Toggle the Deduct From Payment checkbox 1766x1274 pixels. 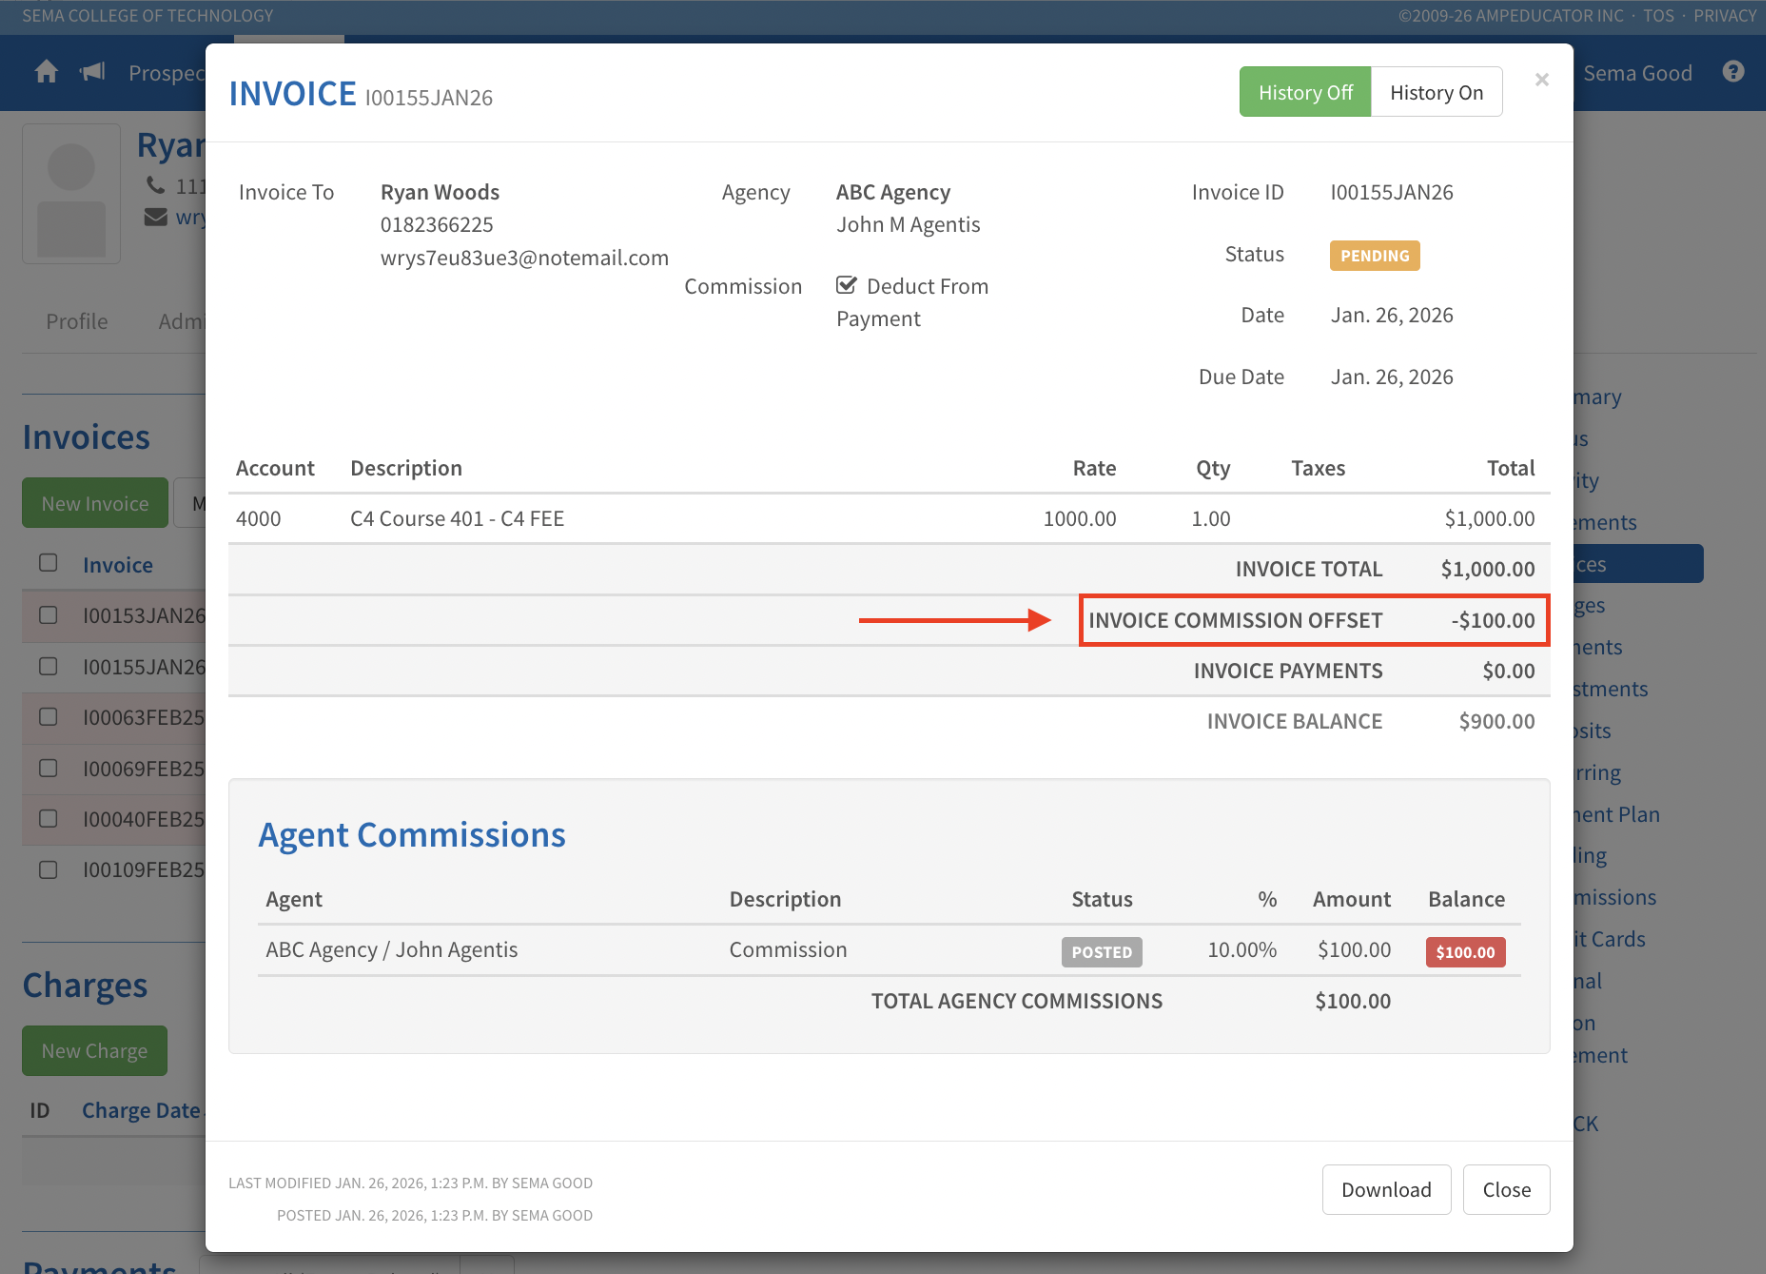(847, 286)
